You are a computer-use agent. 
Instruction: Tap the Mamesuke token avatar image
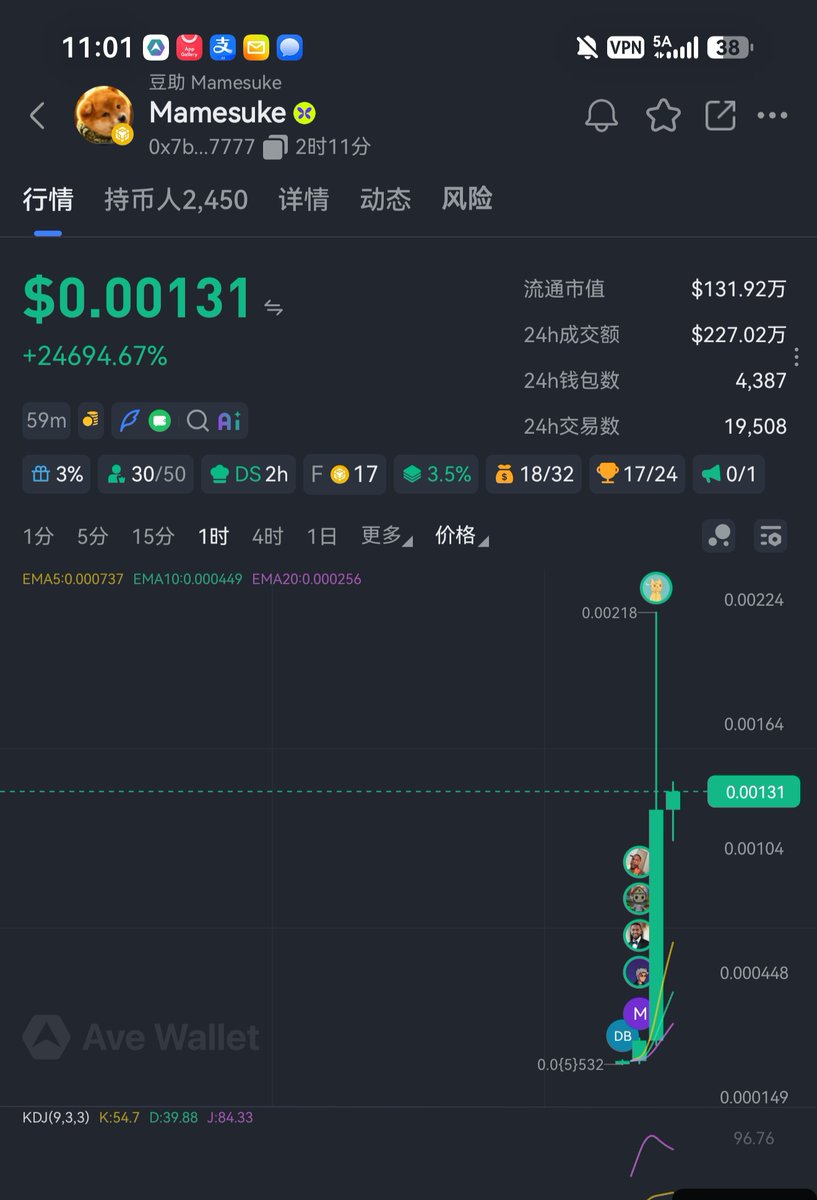104,115
